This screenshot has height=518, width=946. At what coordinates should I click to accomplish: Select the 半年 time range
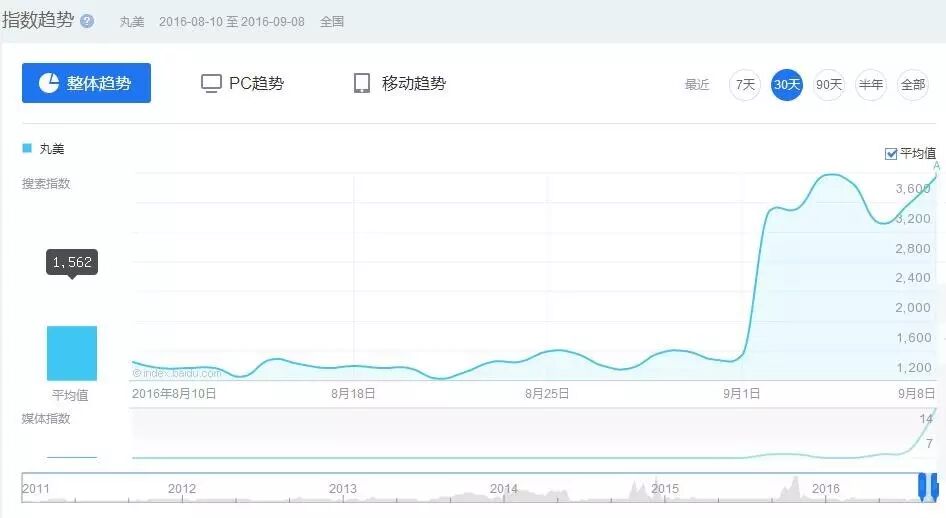[871, 85]
